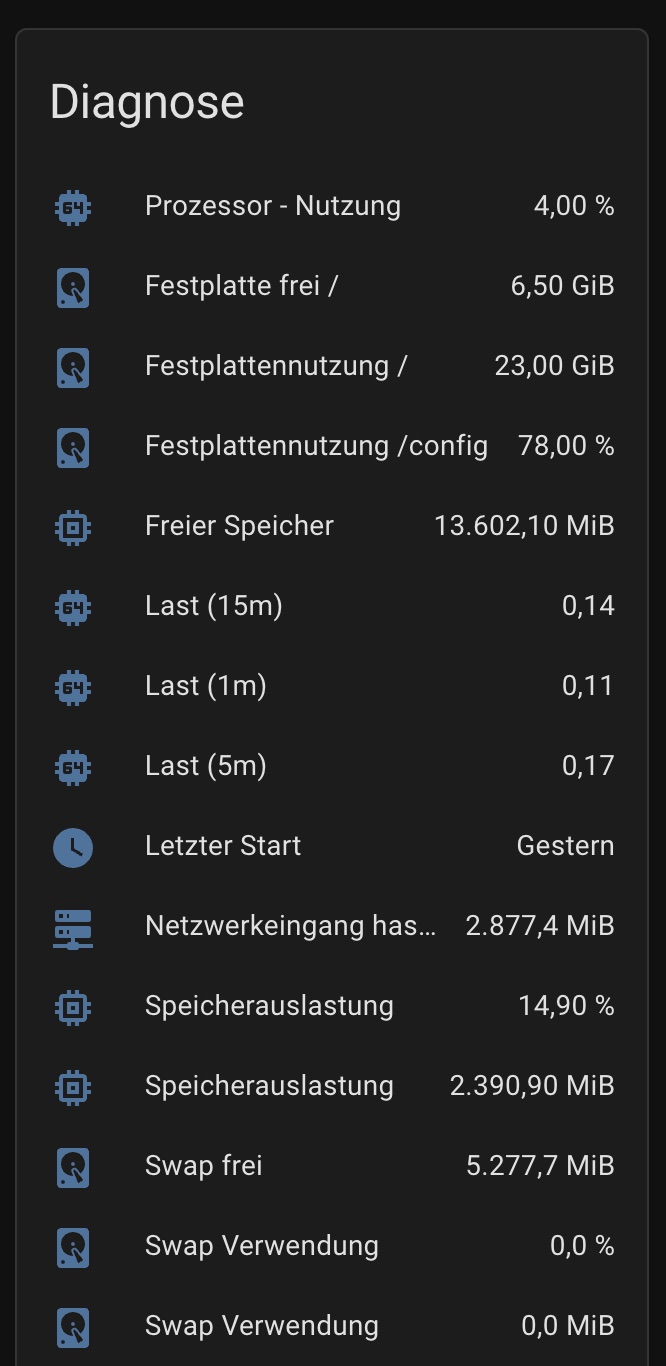
Task: Open Speicherauslastung 2.390,90 MiB value
Action: pos(532,1086)
